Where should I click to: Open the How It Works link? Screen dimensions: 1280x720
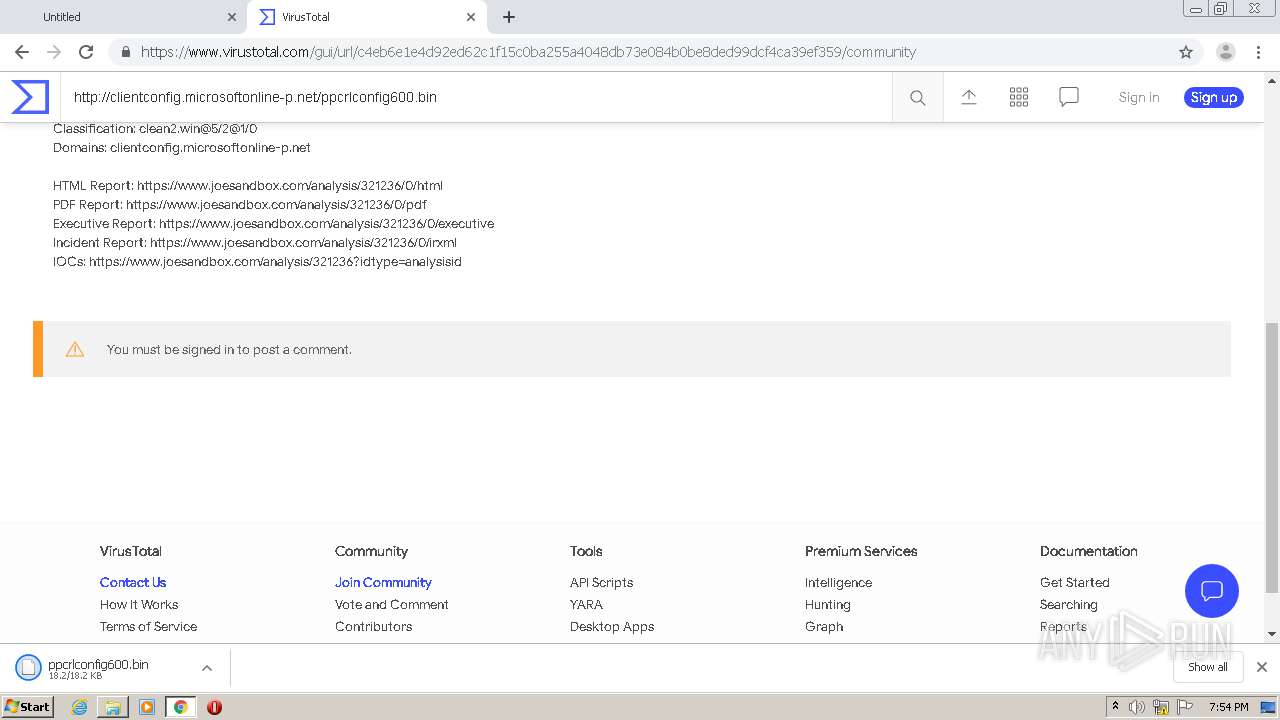(x=139, y=604)
